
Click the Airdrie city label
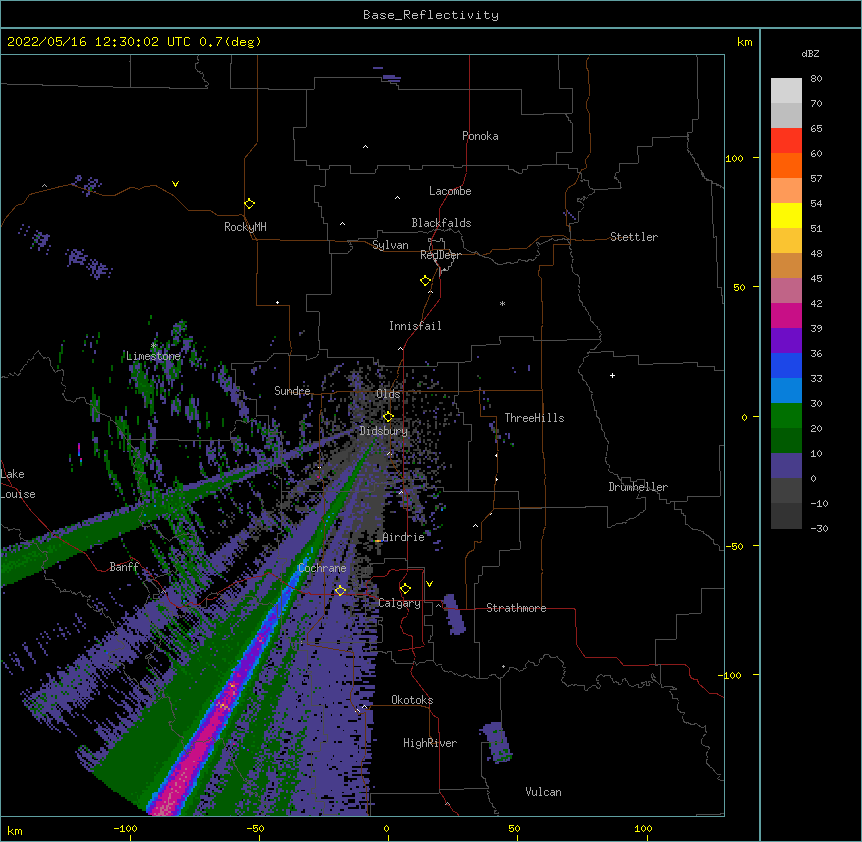coord(404,537)
